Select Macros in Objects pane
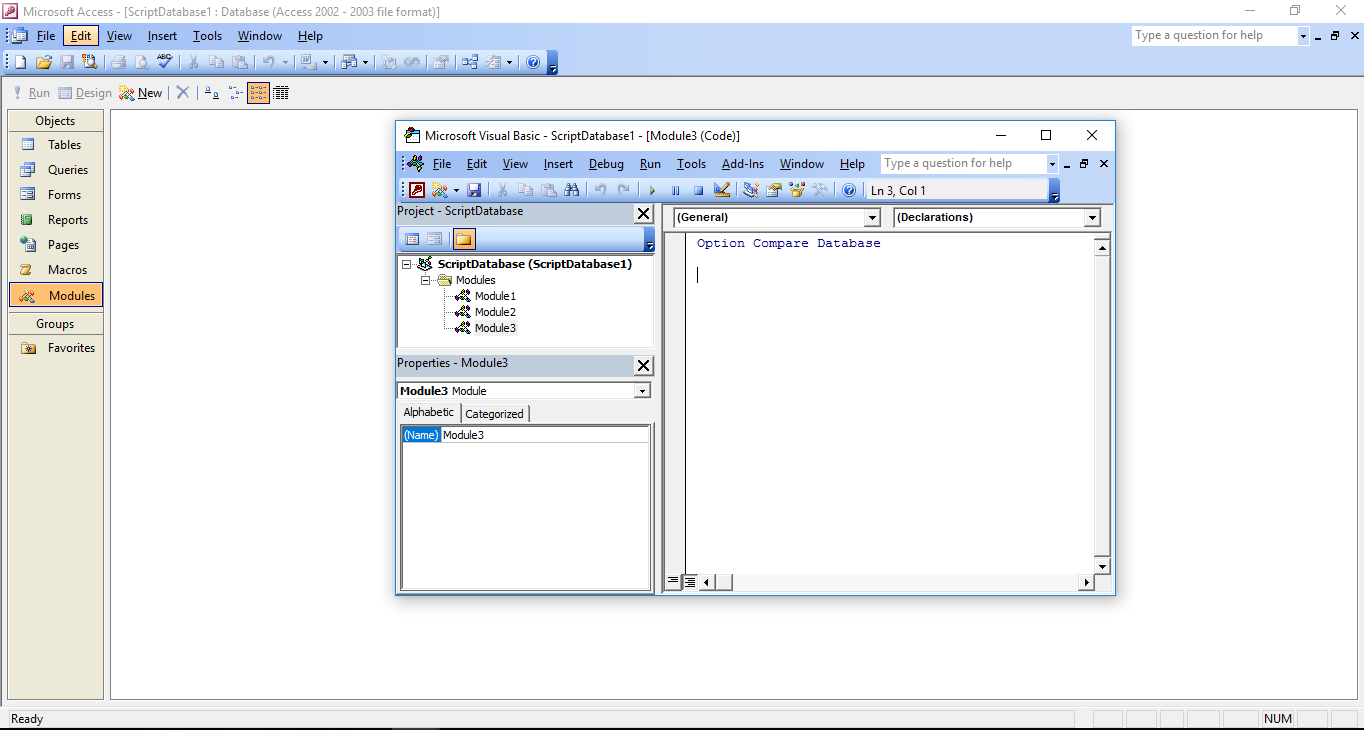The height and width of the screenshot is (730, 1364). [x=56, y=270]
